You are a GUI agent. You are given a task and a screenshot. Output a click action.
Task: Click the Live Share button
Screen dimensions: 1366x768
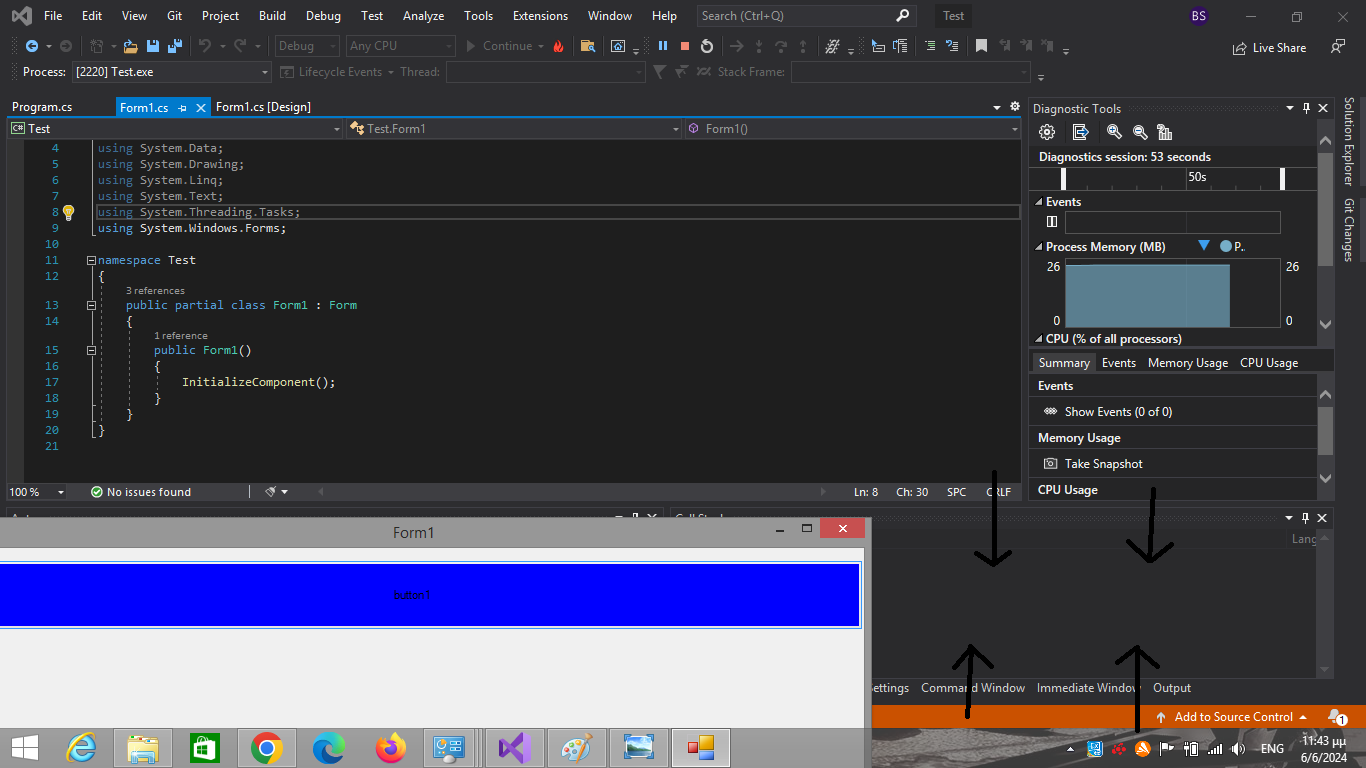click(x=1270, y=47)
